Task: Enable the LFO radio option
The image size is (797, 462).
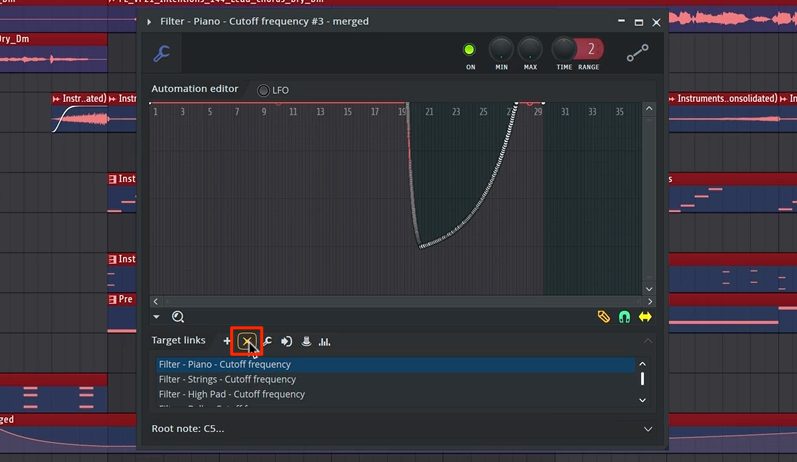Action: [263, 90]
